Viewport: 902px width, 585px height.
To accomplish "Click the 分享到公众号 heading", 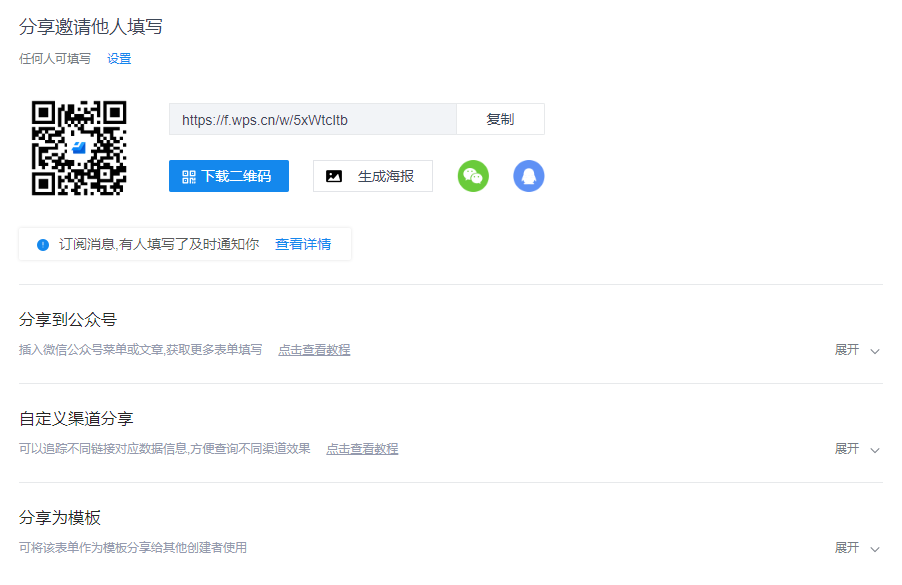I will 68,319.
